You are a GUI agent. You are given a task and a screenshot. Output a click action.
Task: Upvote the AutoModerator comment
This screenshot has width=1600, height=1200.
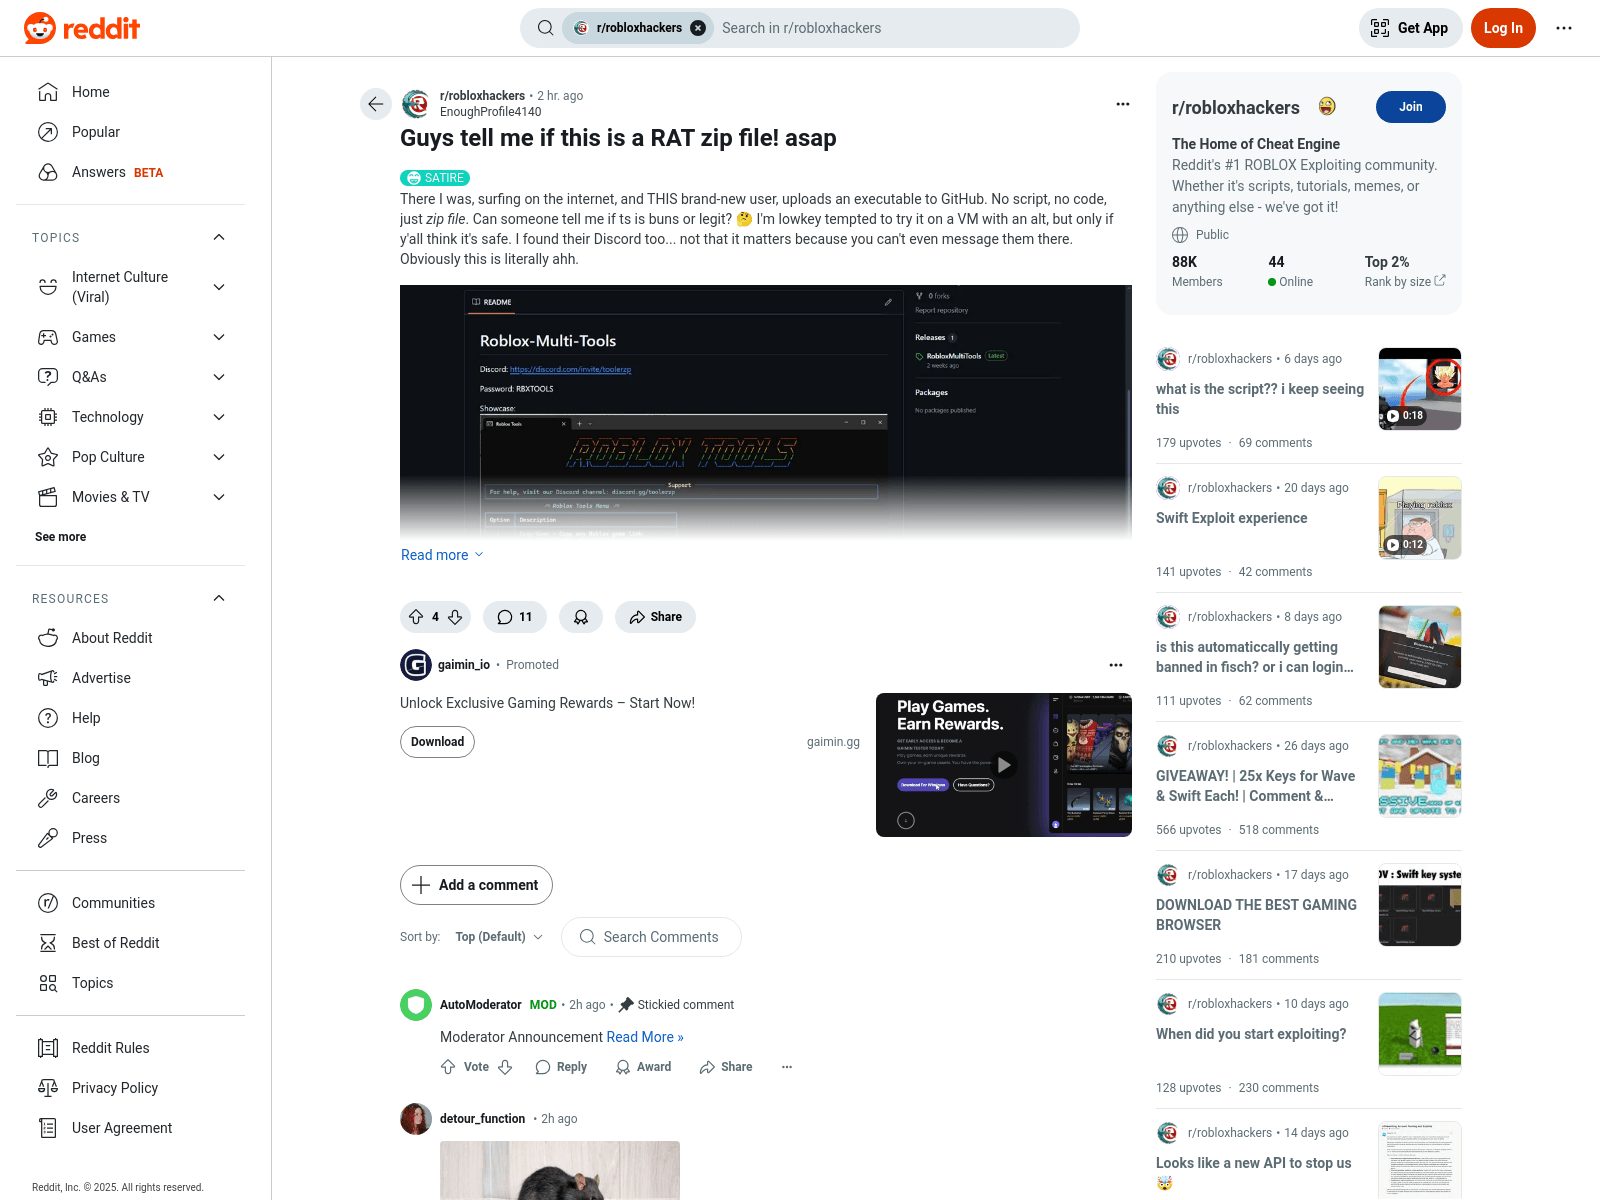pyautogui.click(x=448, y=1067)
